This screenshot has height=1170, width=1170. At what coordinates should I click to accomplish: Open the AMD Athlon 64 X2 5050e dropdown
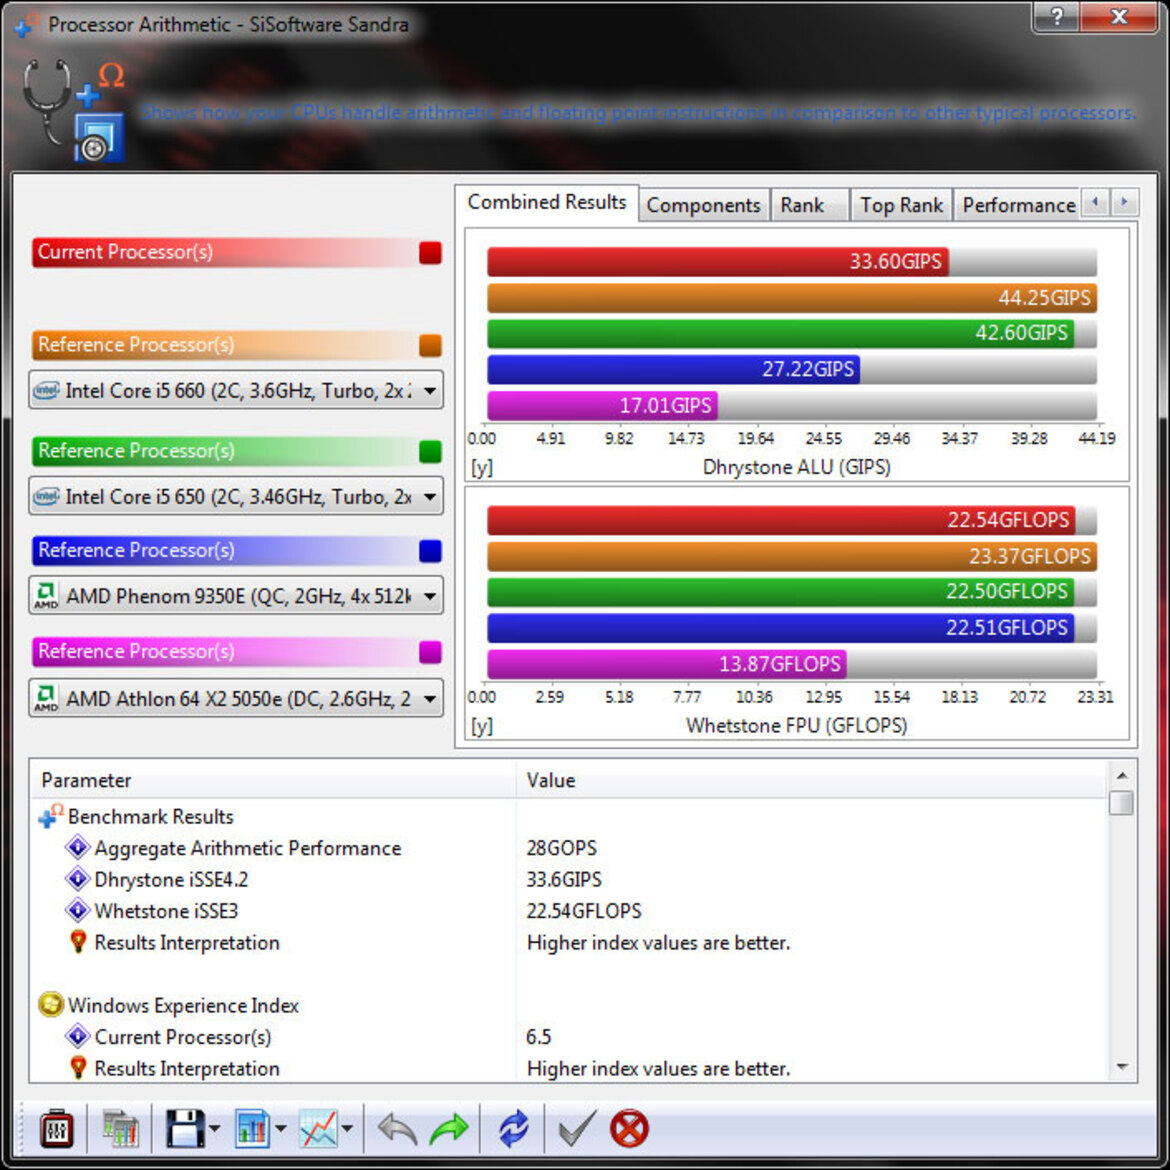click(x=430, y=698)
